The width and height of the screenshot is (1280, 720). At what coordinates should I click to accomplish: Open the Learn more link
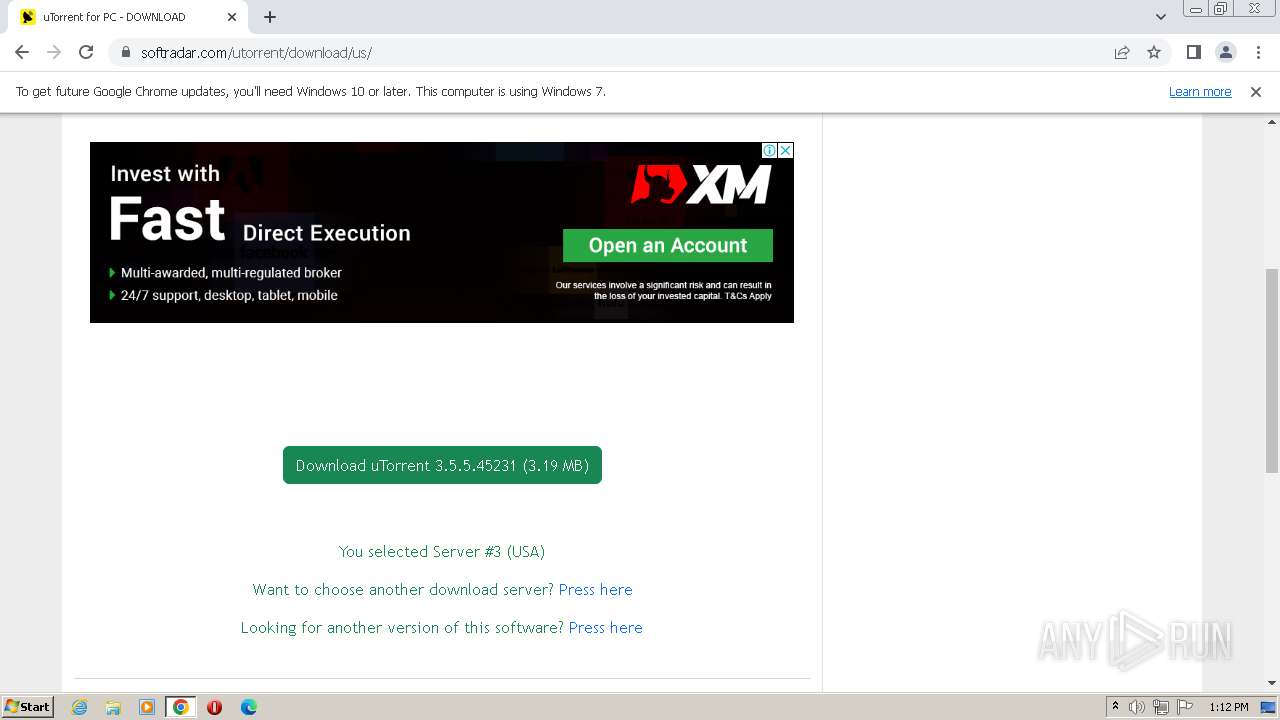click(1200, 91)
